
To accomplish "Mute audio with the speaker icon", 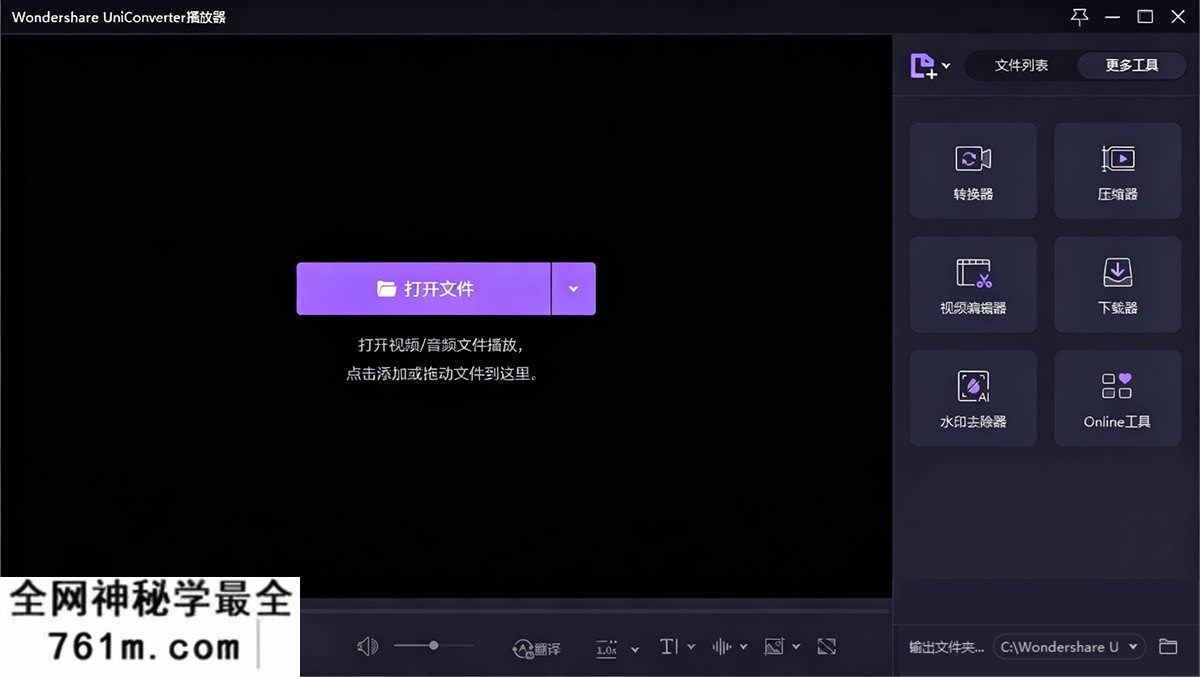I will [367, 647].
